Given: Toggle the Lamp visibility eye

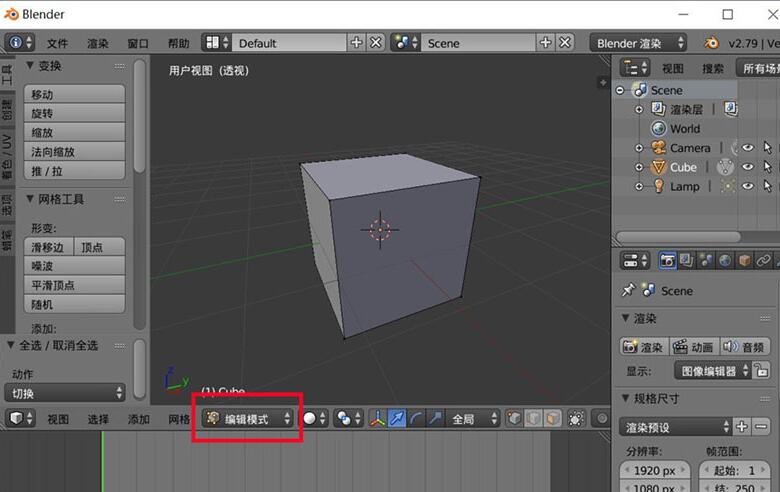Looking at the screenshot, I should click(747, 186).
